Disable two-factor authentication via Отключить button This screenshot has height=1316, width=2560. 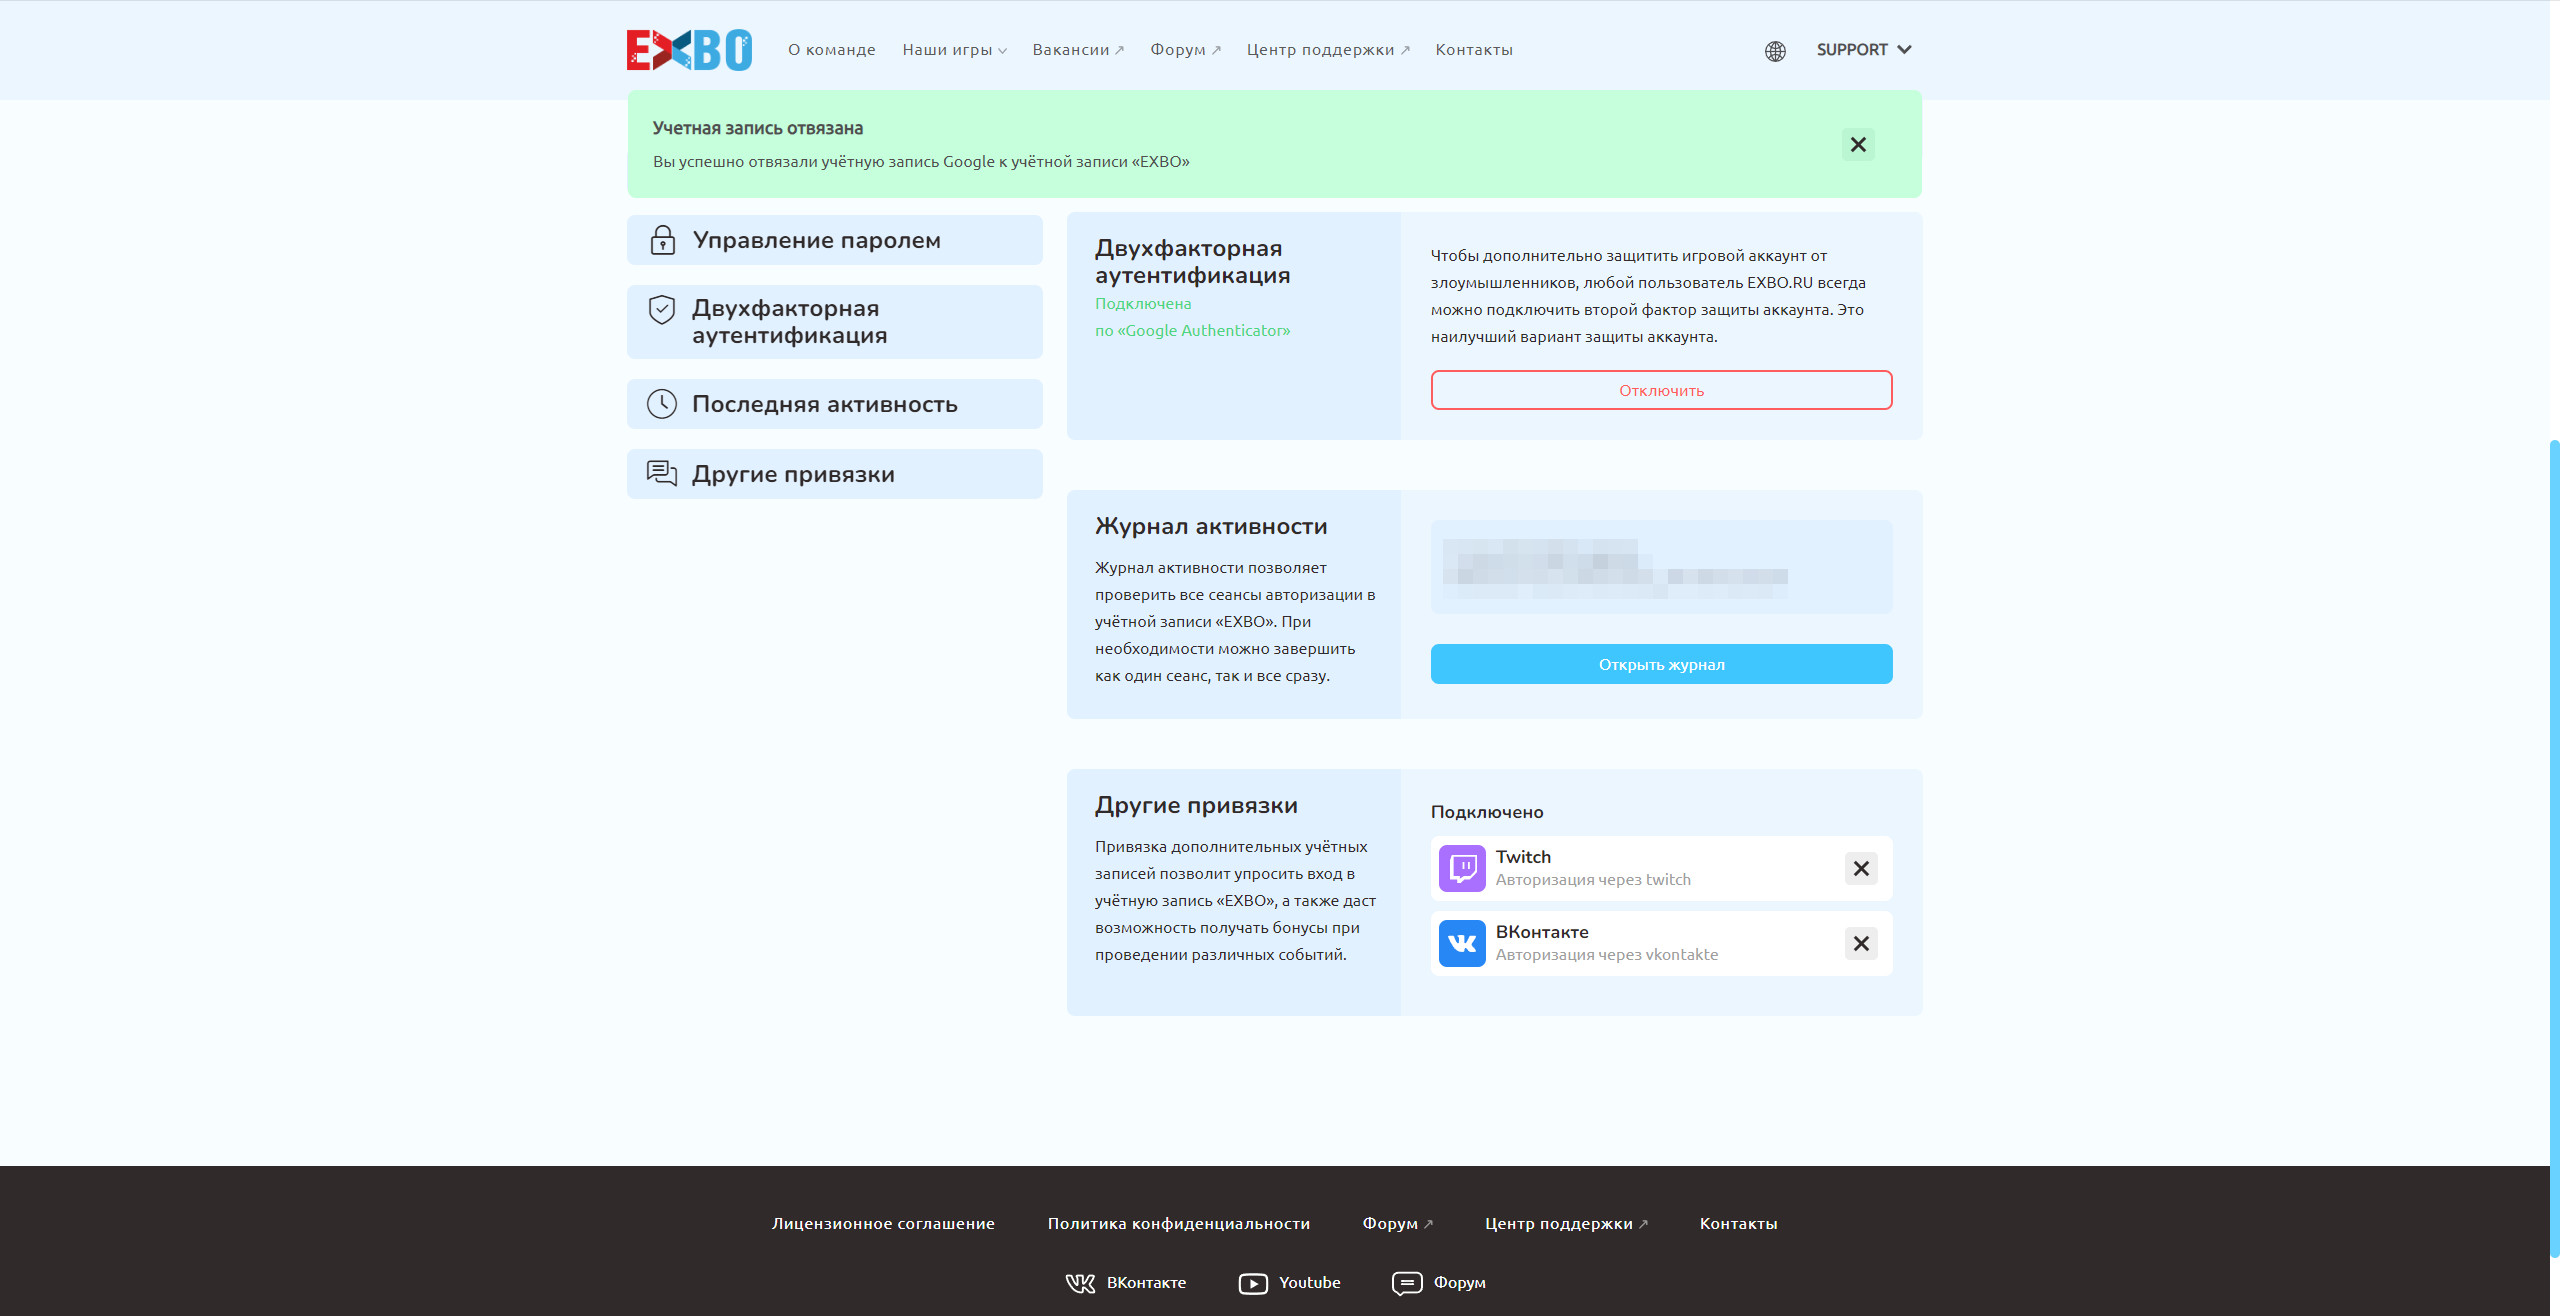1661,389
